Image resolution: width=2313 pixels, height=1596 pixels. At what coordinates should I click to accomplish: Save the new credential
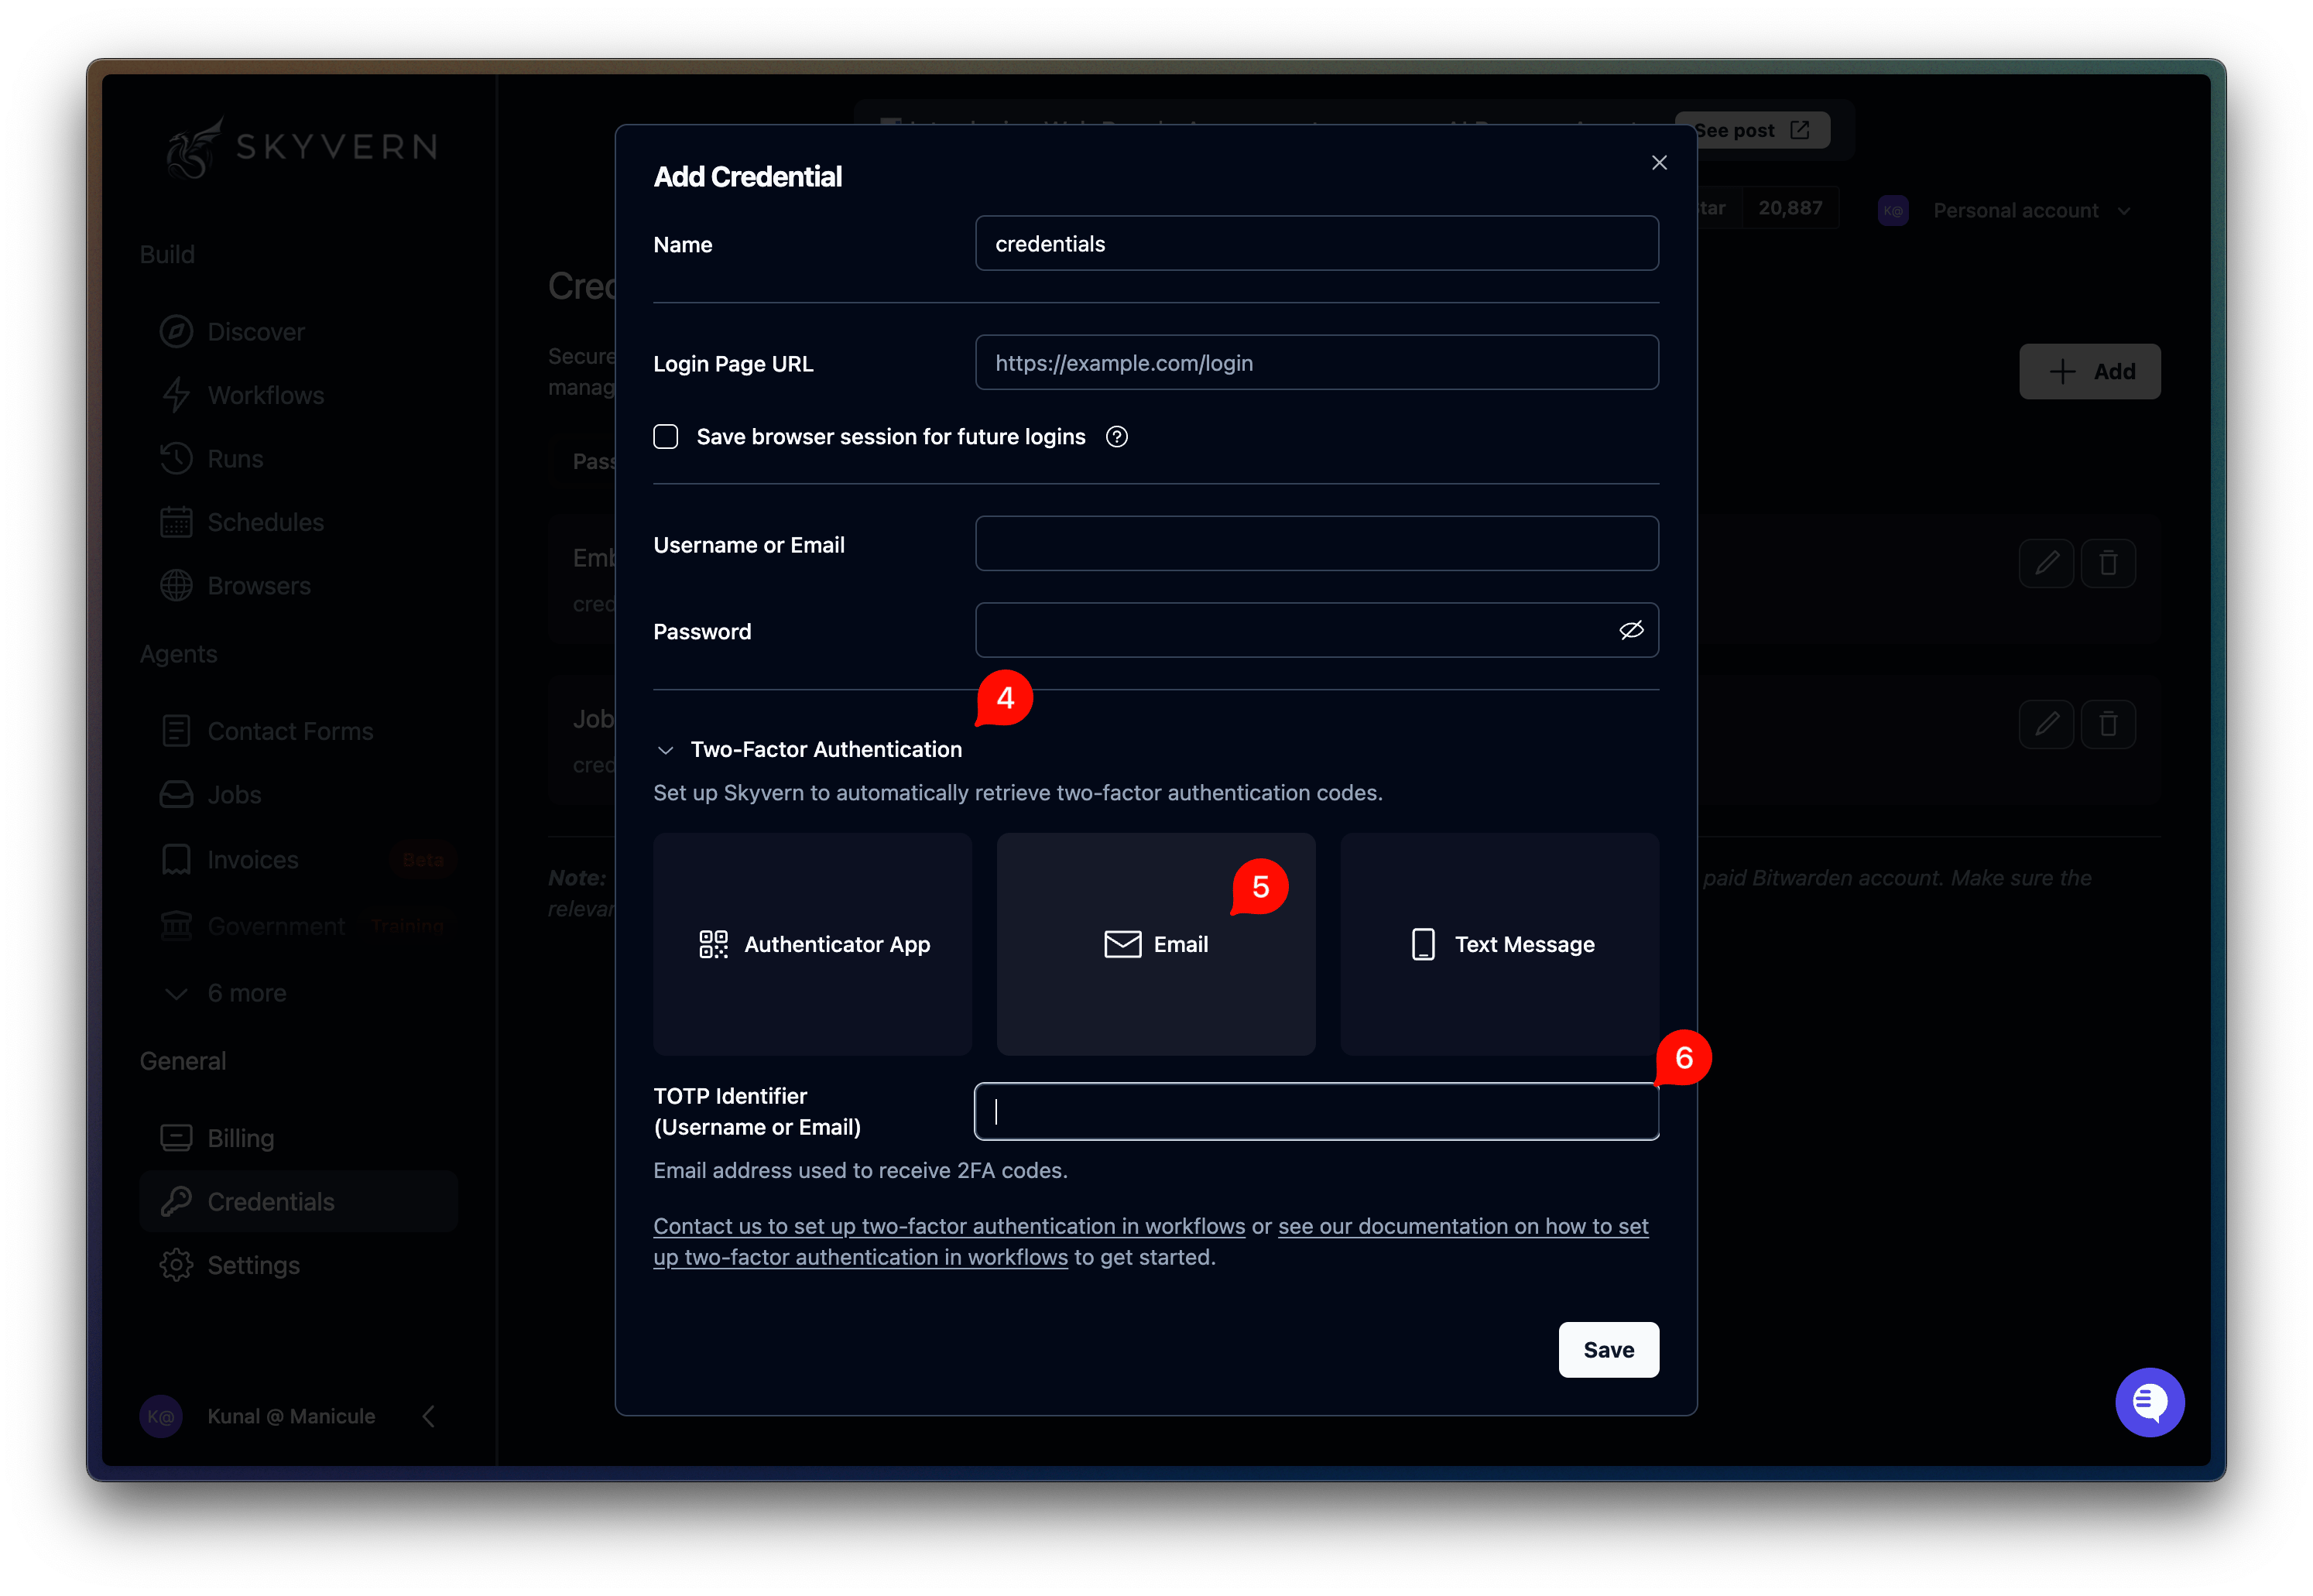pyautogui.click(x=1608, y=1349)
